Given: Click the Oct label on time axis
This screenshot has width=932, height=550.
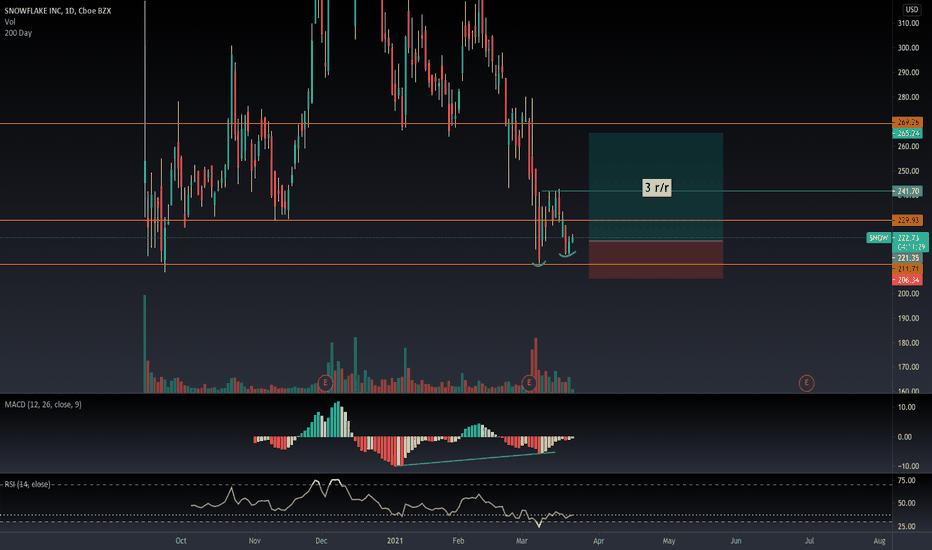Looking at the screenshot, I should [181, 540].
